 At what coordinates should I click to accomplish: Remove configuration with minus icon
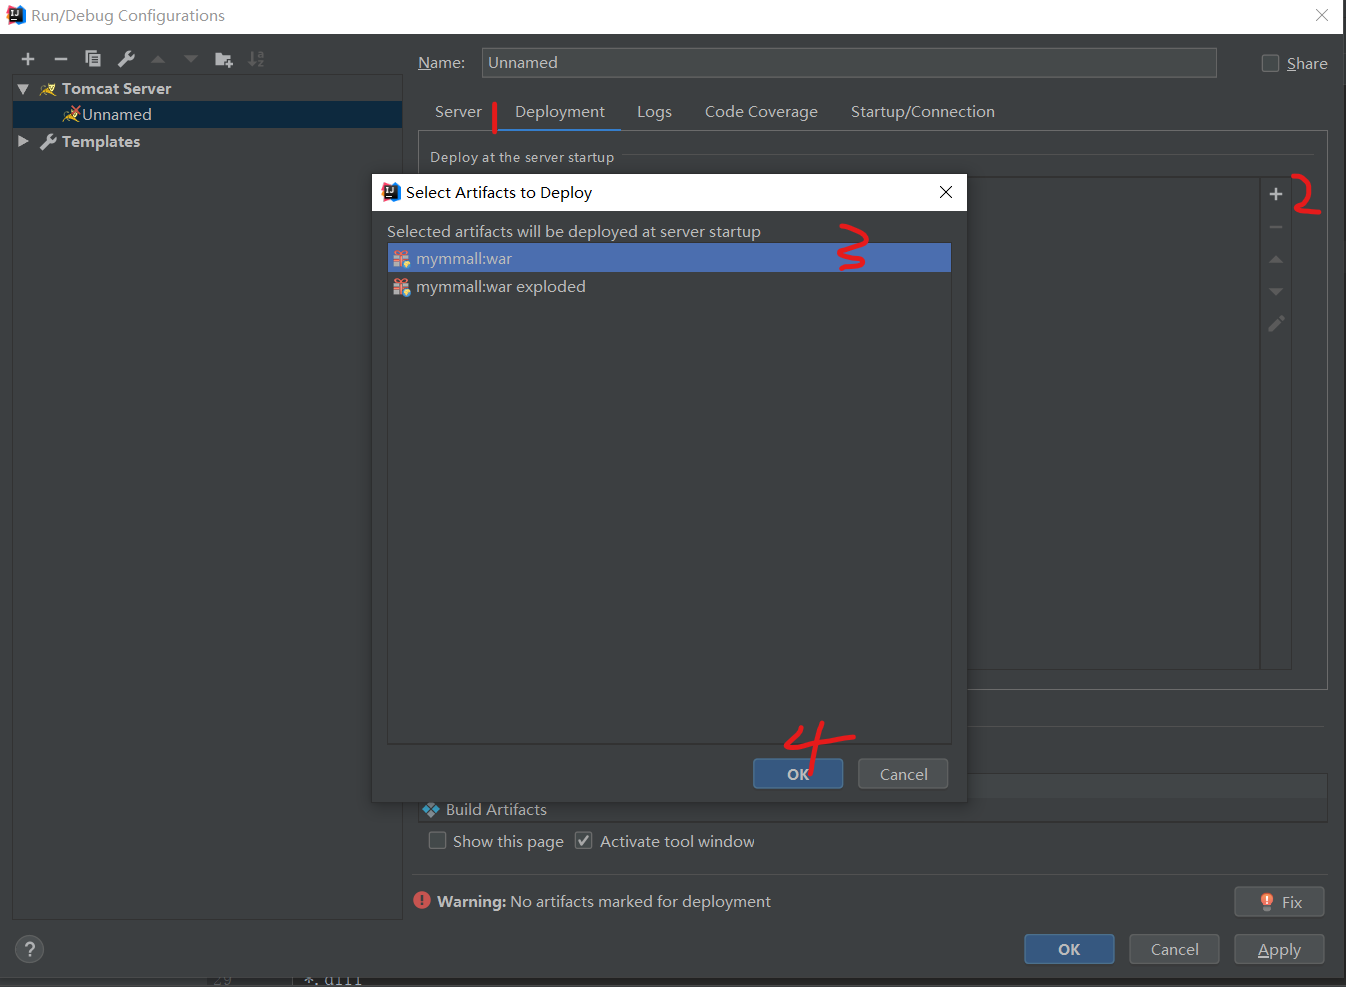tap(61, 59)
